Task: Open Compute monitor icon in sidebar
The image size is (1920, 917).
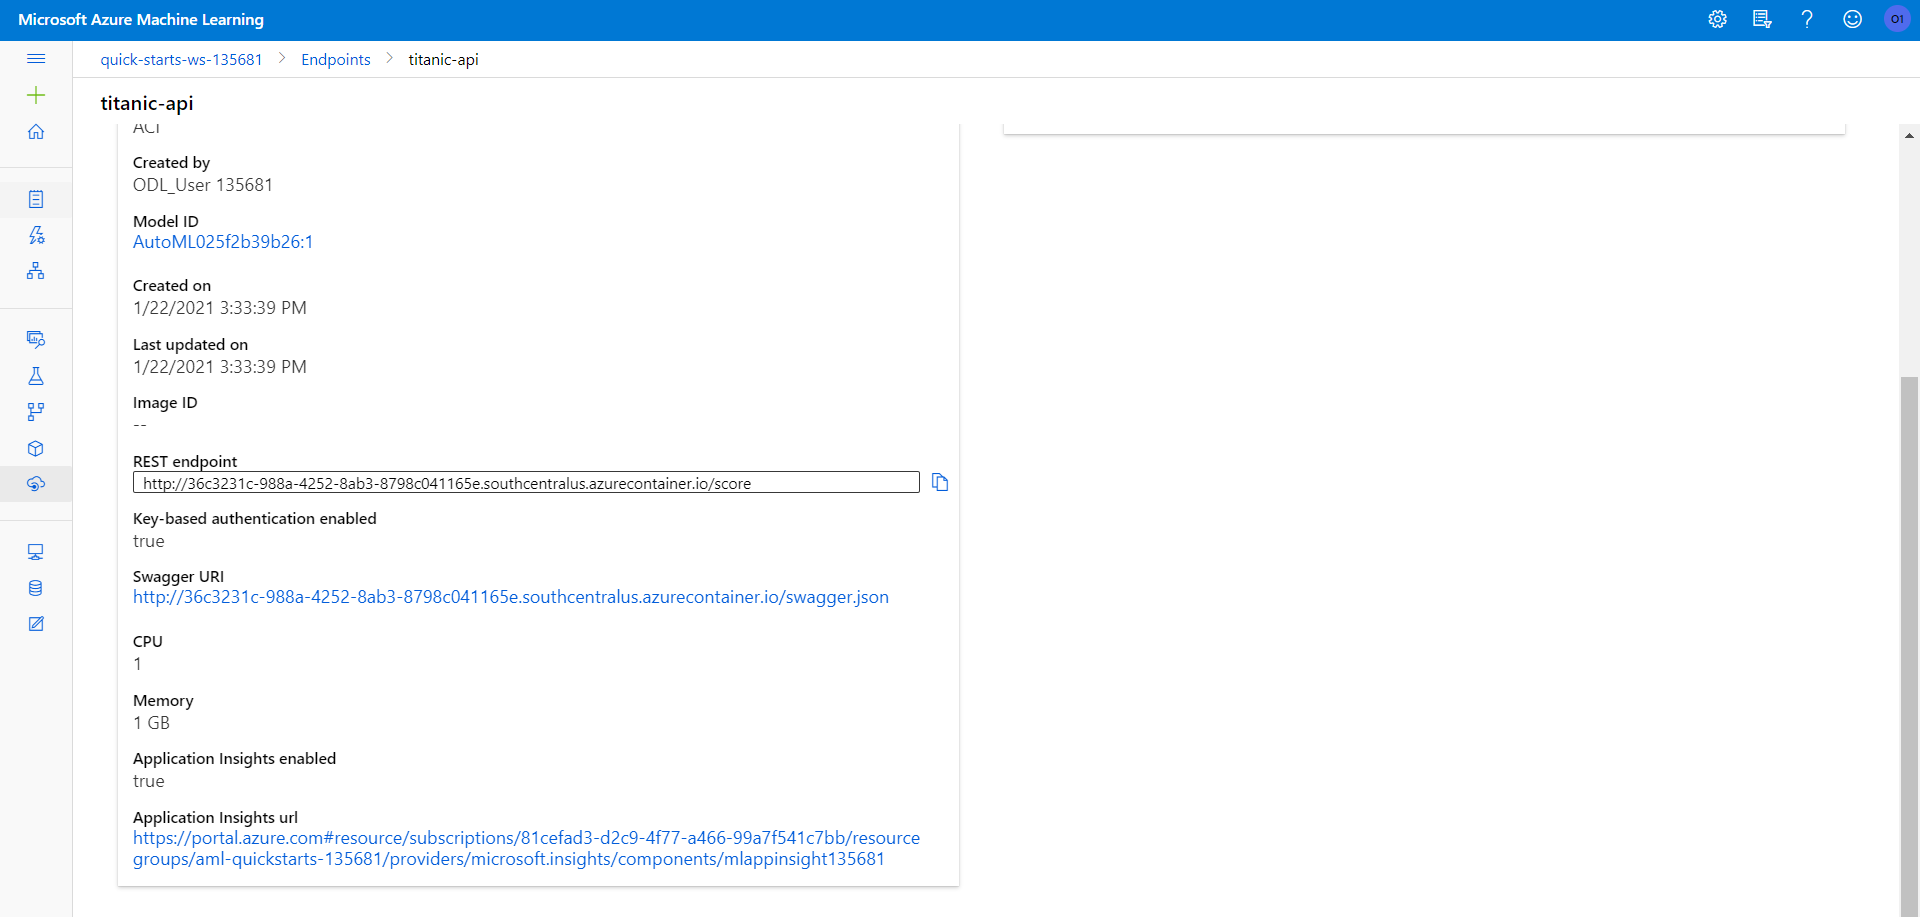Action: 36,552
